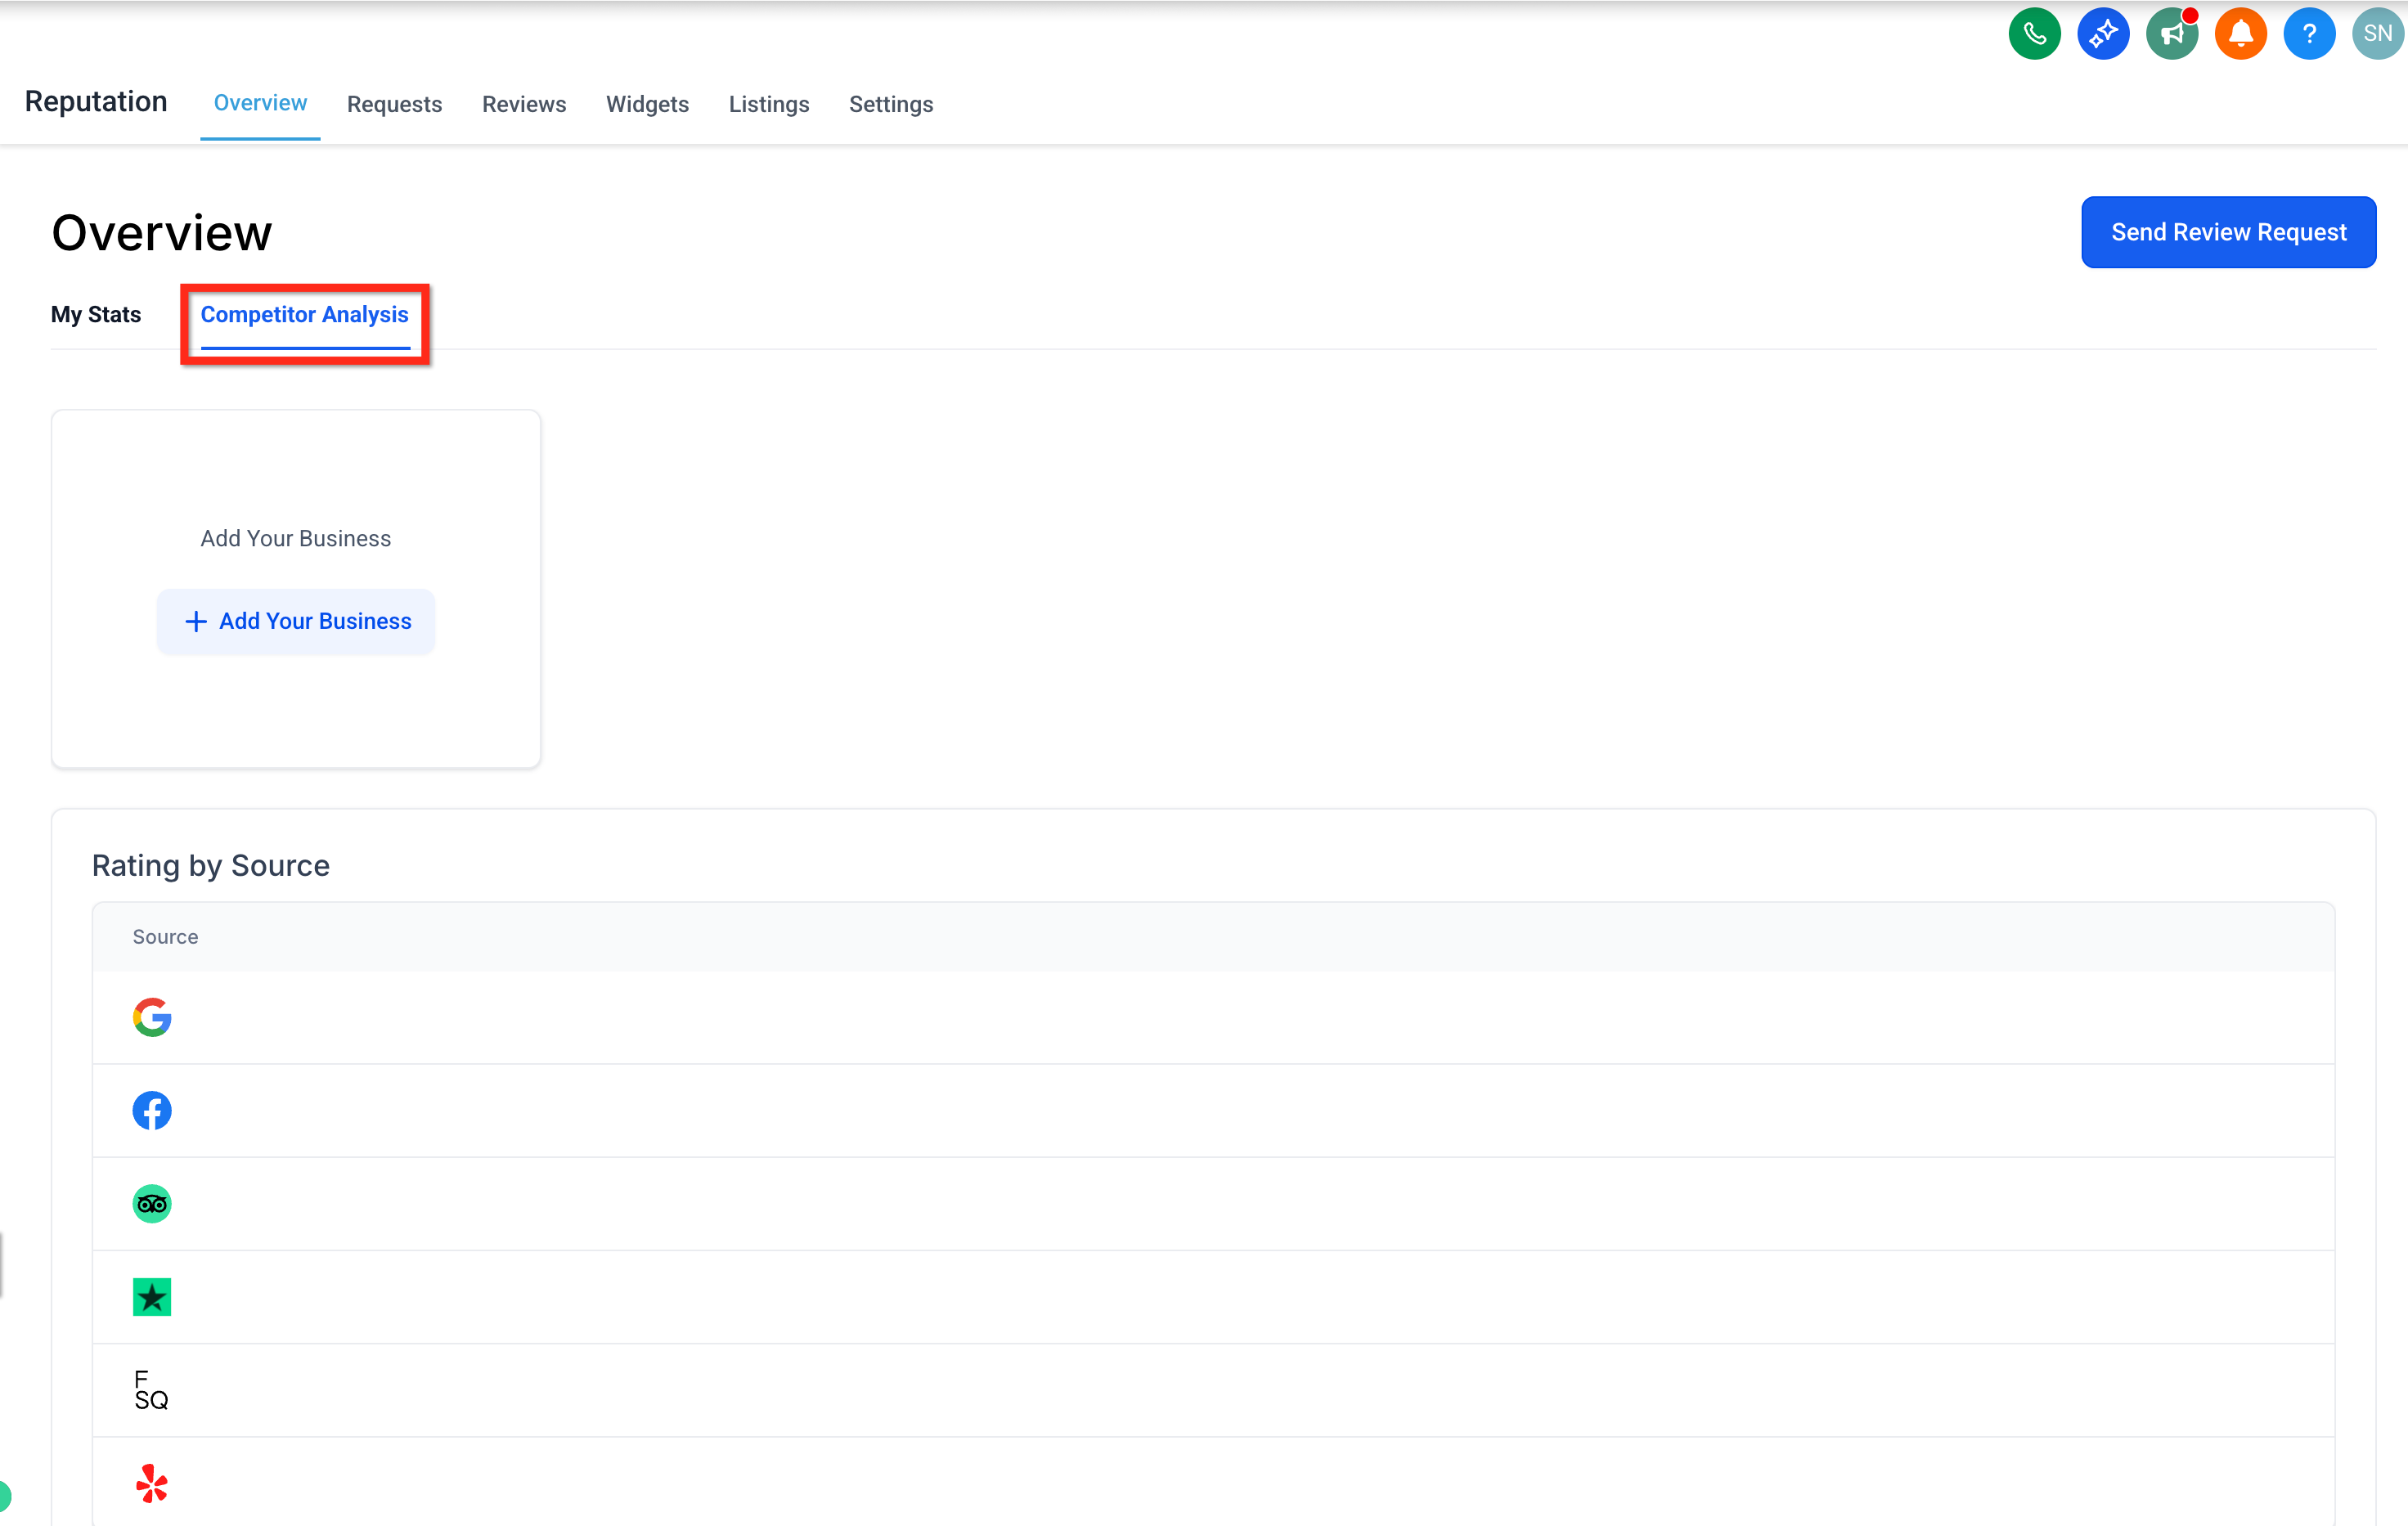Viewport: 2408px width, 1526px height.
Task: Open the SN user profile avatar
Action: [x=2377, y=34]
